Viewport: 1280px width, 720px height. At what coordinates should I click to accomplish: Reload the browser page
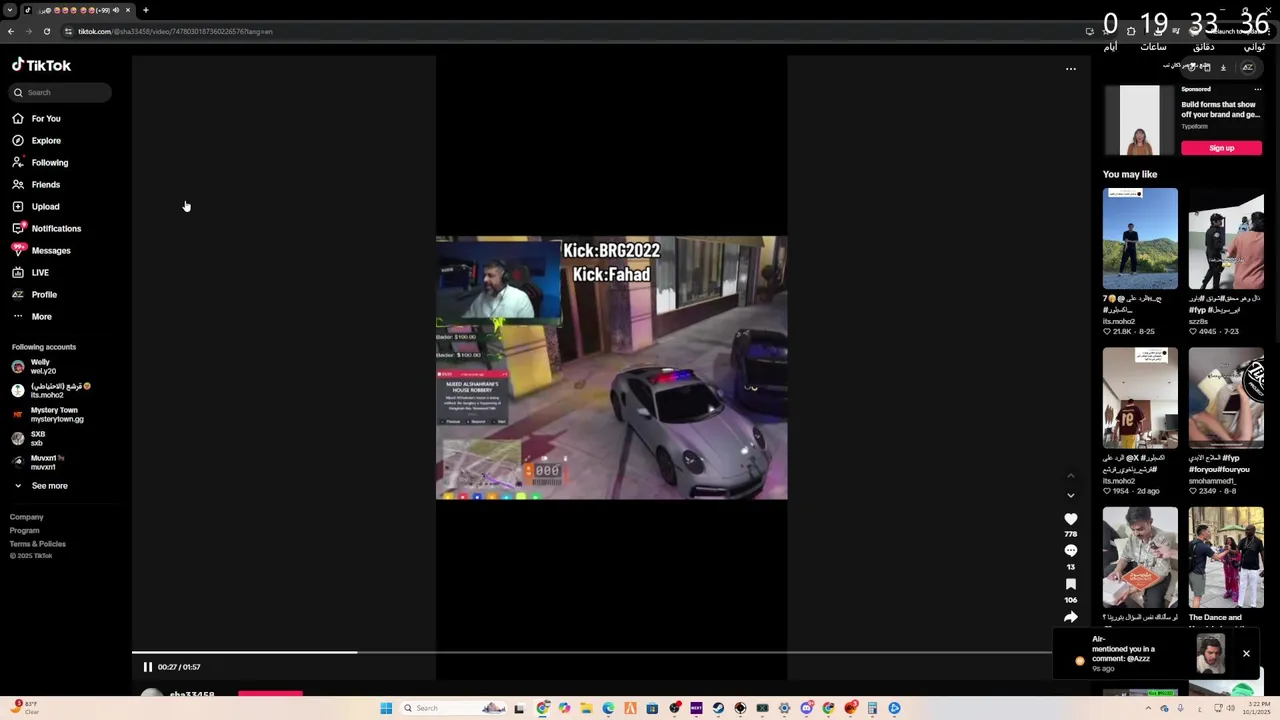click(x=46, y=31)
